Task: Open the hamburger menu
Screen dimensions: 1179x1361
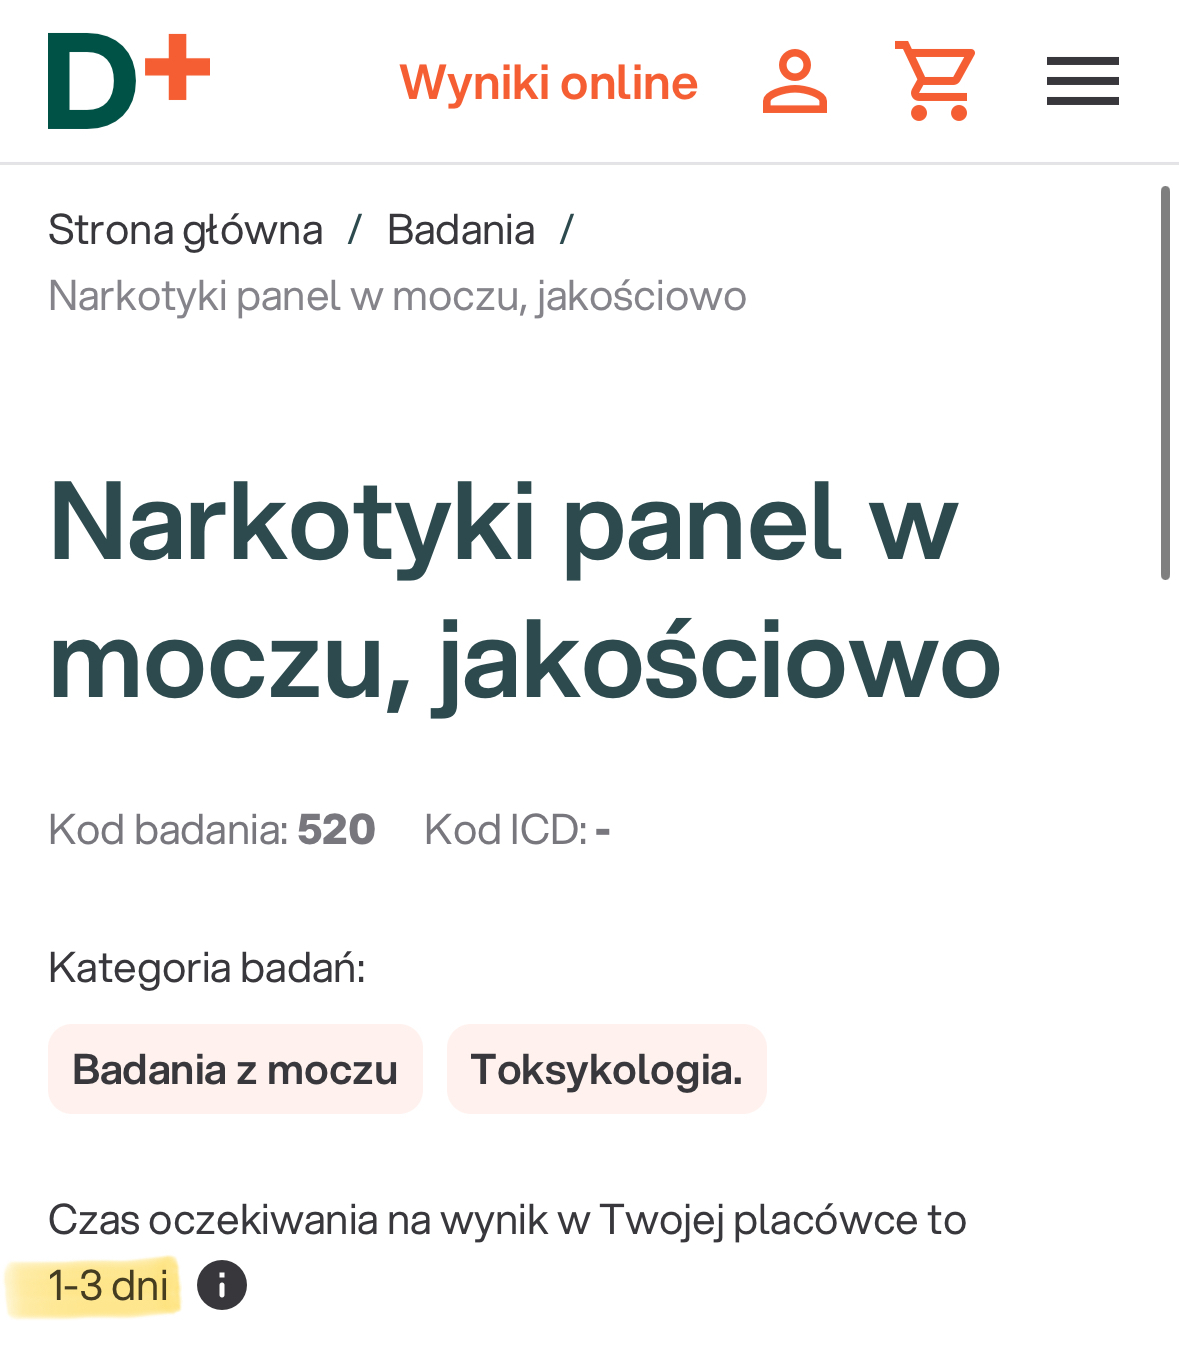Action: pyautogui.click(x=1082, y=81)
